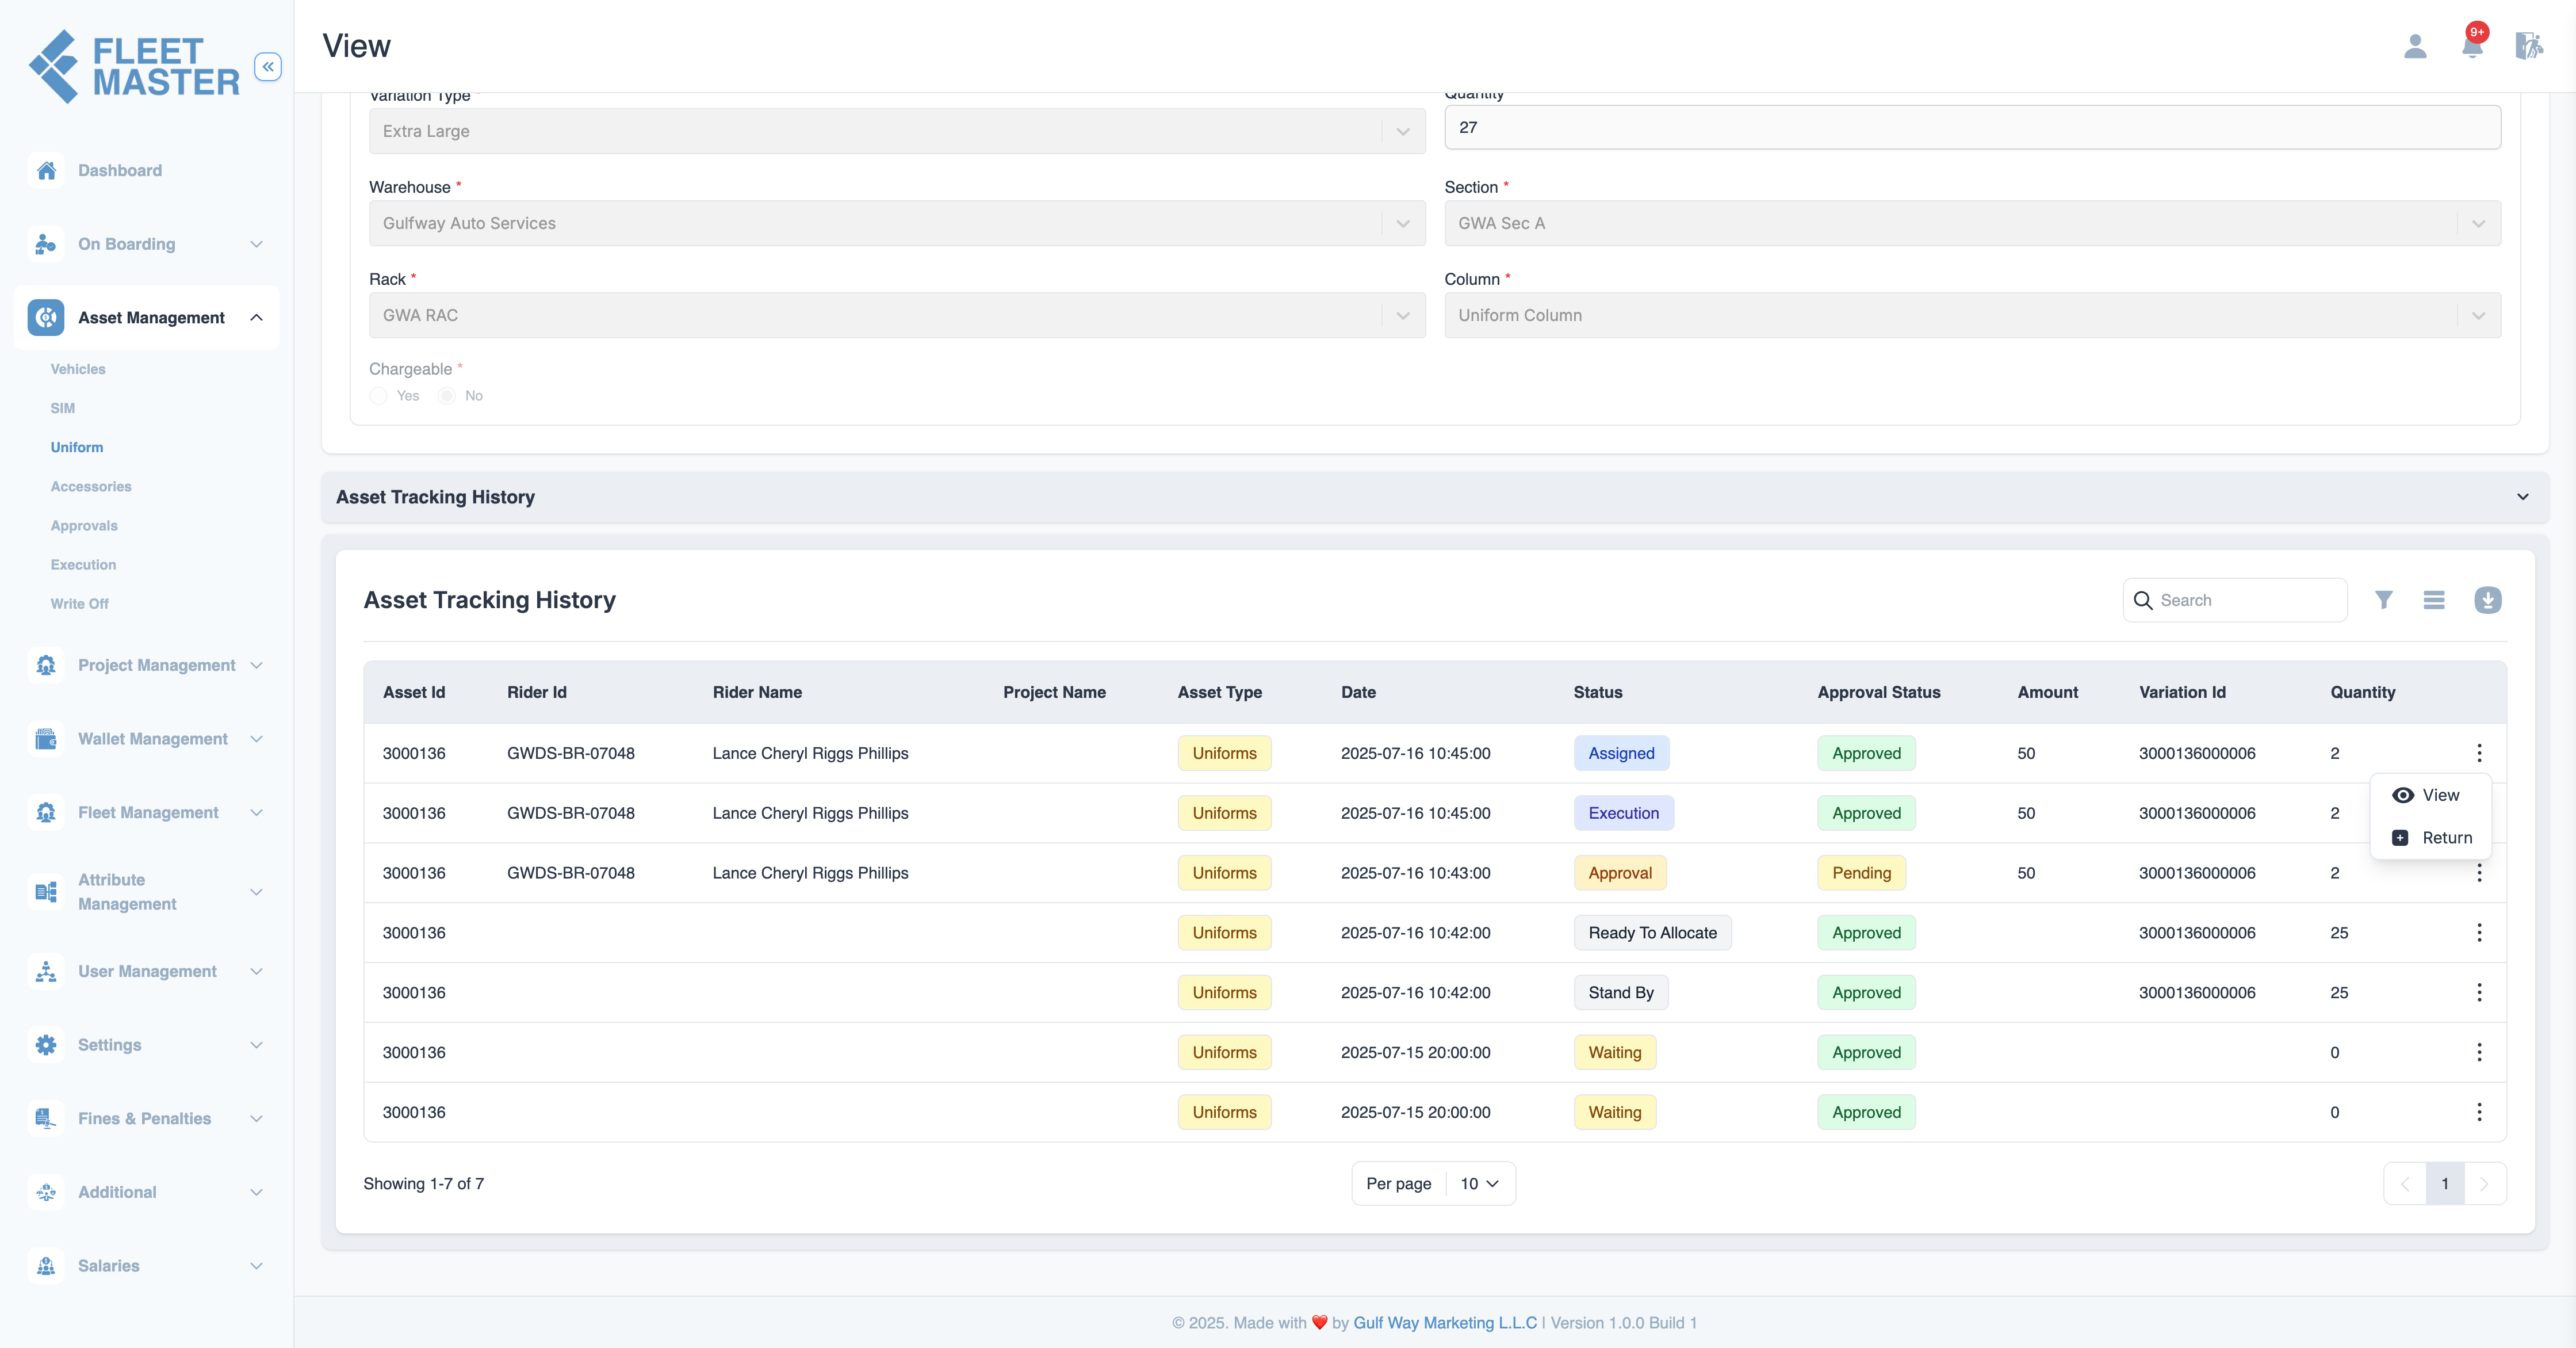The width and height of the screenshot is (2576, 1348).
Task: Click the Pending approval status badge
Action: coord(1861,873)
